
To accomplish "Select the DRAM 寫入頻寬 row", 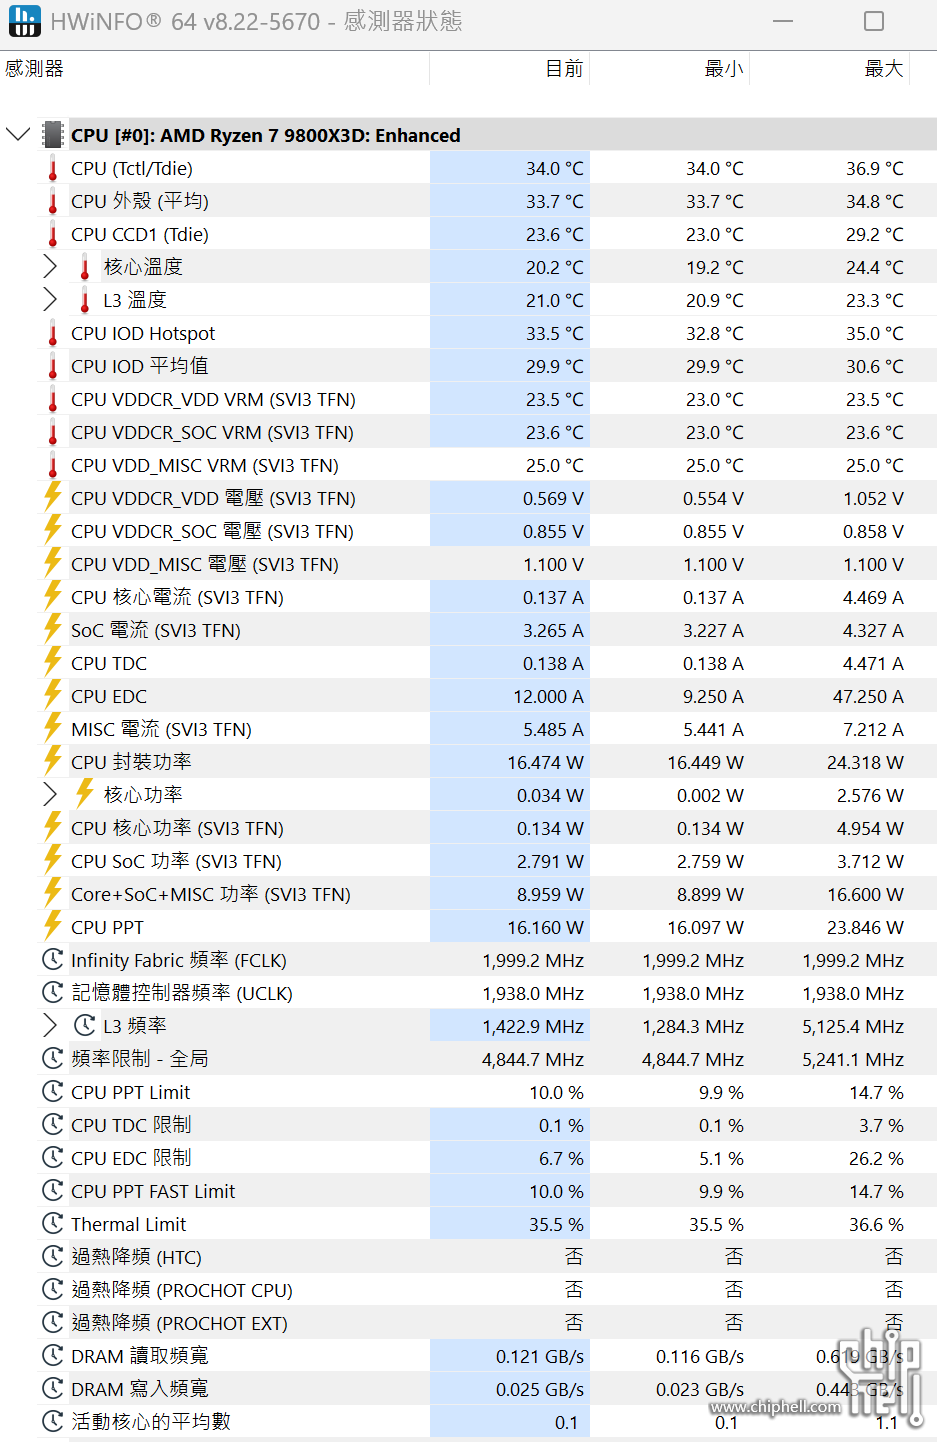I will [x=487, y=1389].
